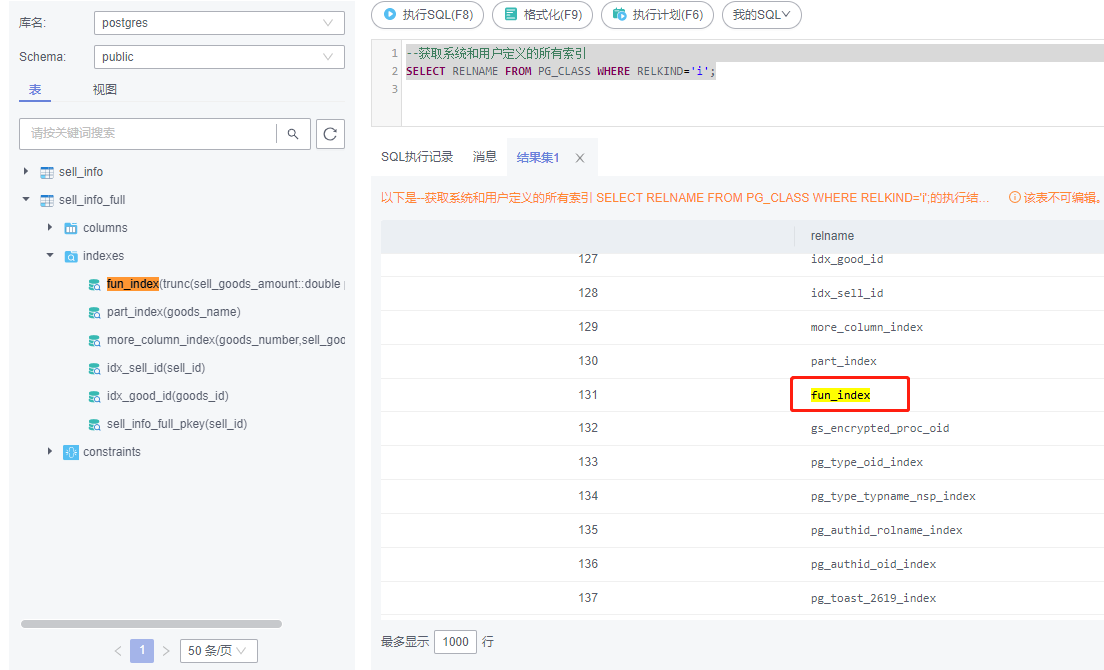Click the max rows input showing 1000
1104x670 pixels.
point(456,642)
